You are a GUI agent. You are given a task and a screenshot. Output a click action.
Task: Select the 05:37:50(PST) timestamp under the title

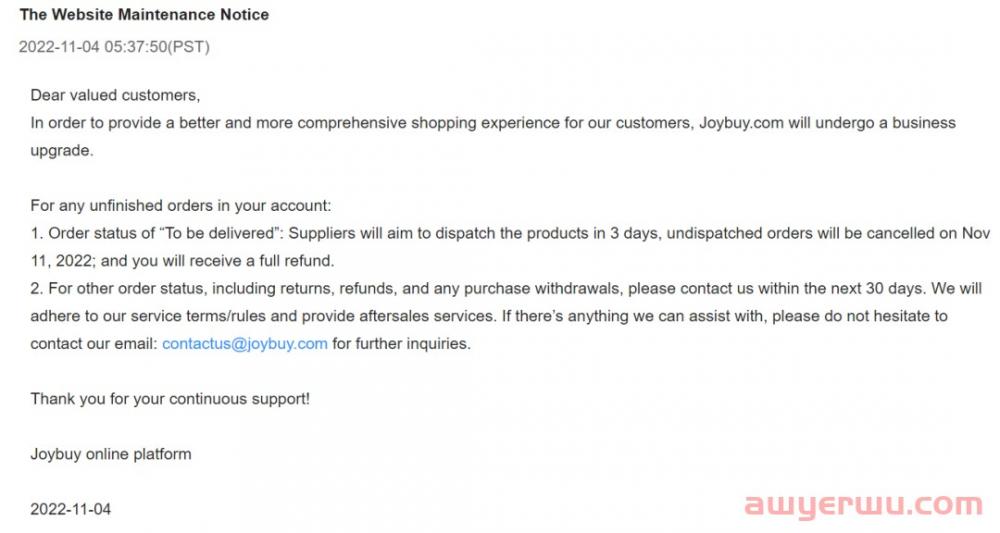(x=157, y=47)
